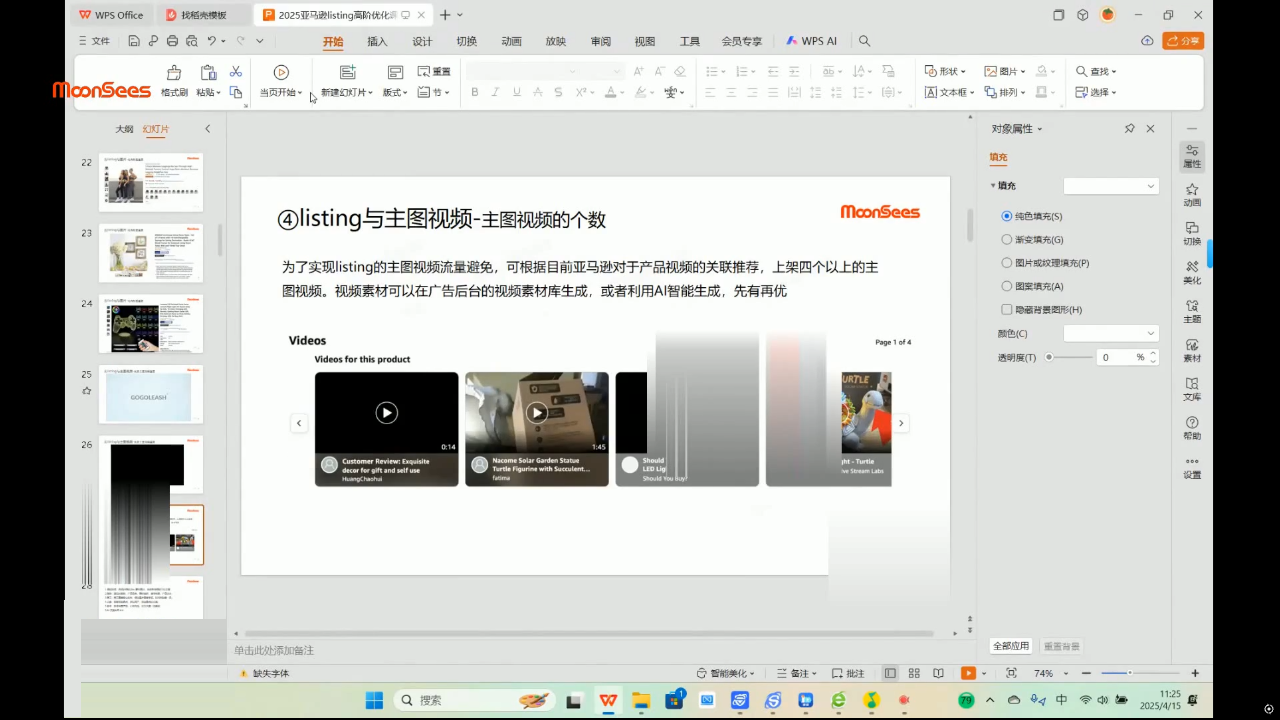Enable Hide background graphics (隐藏背景图形) checkbox
This screenshot has height=720, width=1280.
click(x=1007, y=310)
